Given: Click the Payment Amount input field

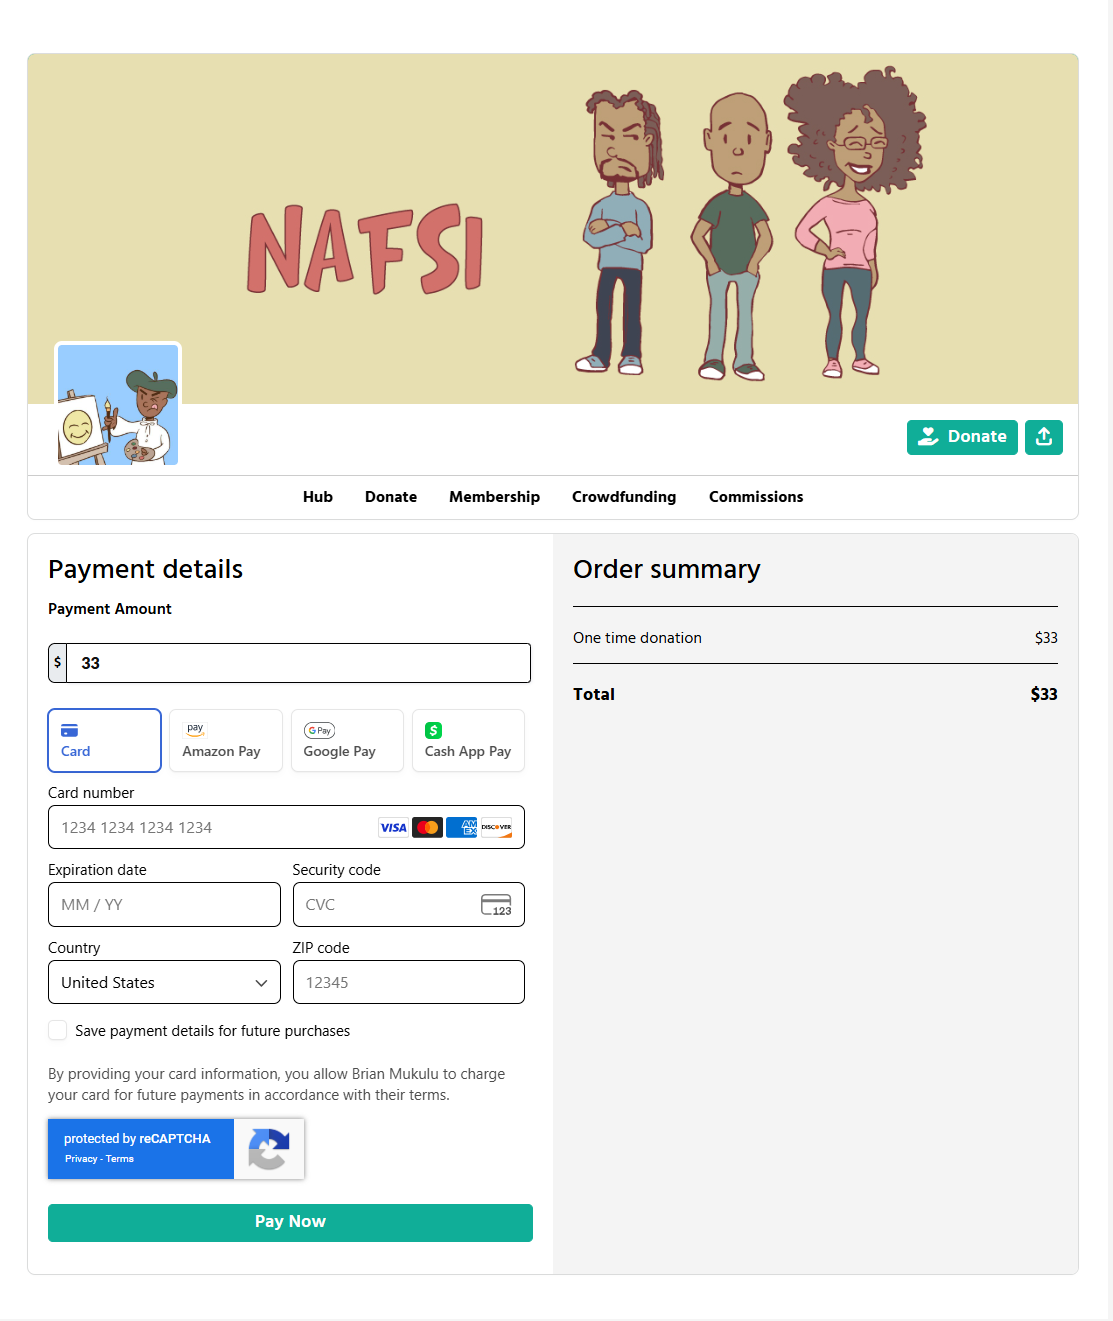Looking at the screenshot, I should 298,663.
